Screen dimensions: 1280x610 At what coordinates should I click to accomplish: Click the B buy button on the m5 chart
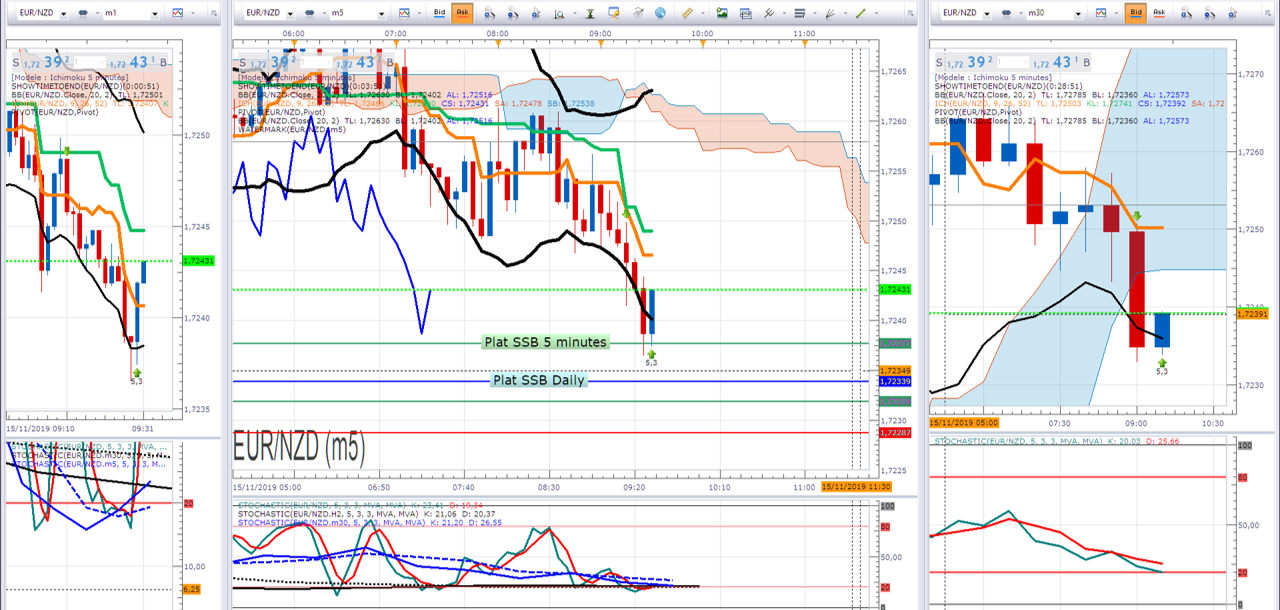pyautogui.click(x=390, y=62)
